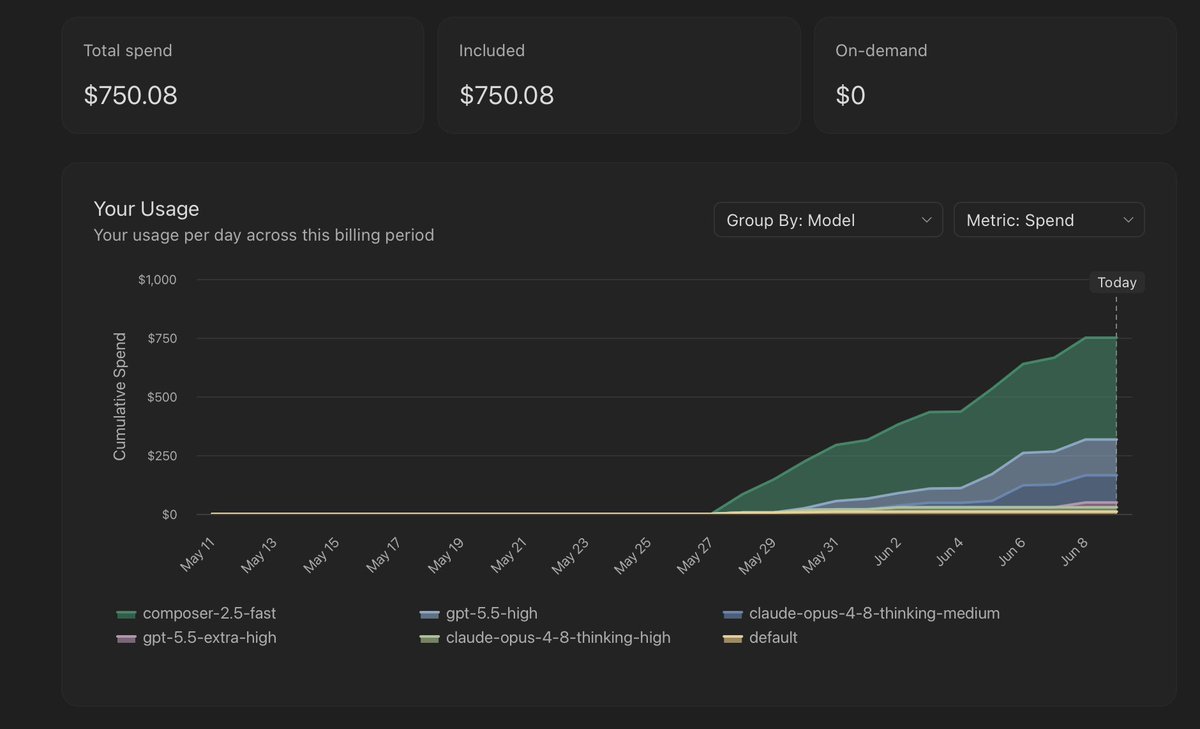
Task: Click the Total spend card
Action: [x=243, y=75]
